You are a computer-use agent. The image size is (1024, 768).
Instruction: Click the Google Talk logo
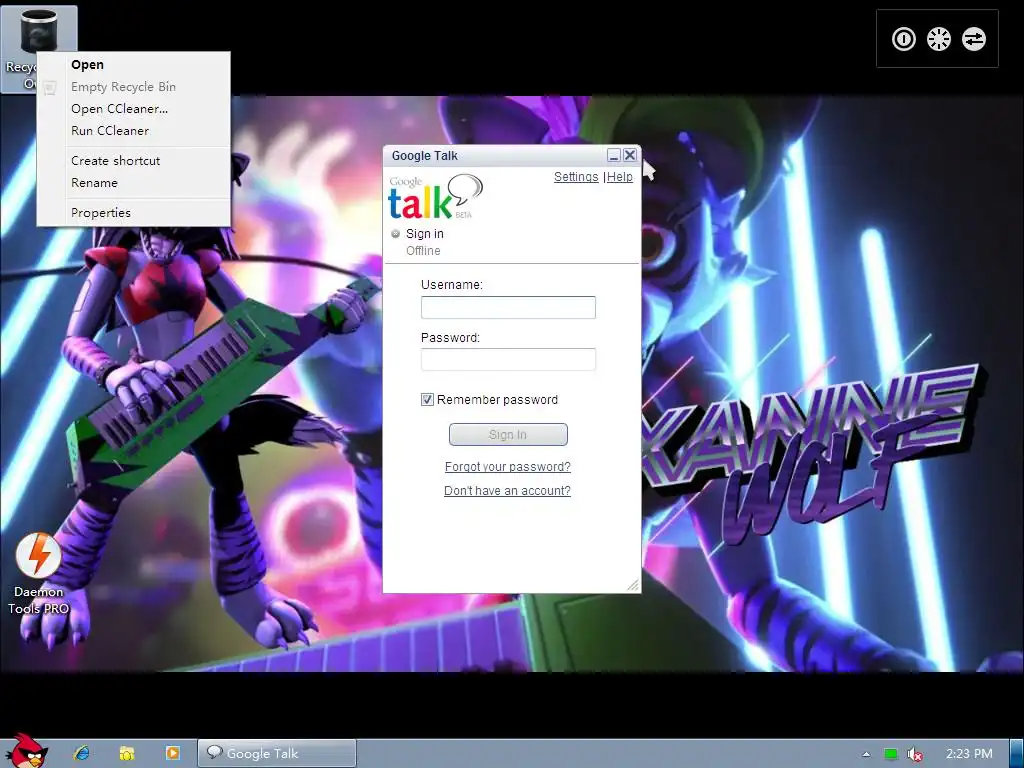[435, 196]
